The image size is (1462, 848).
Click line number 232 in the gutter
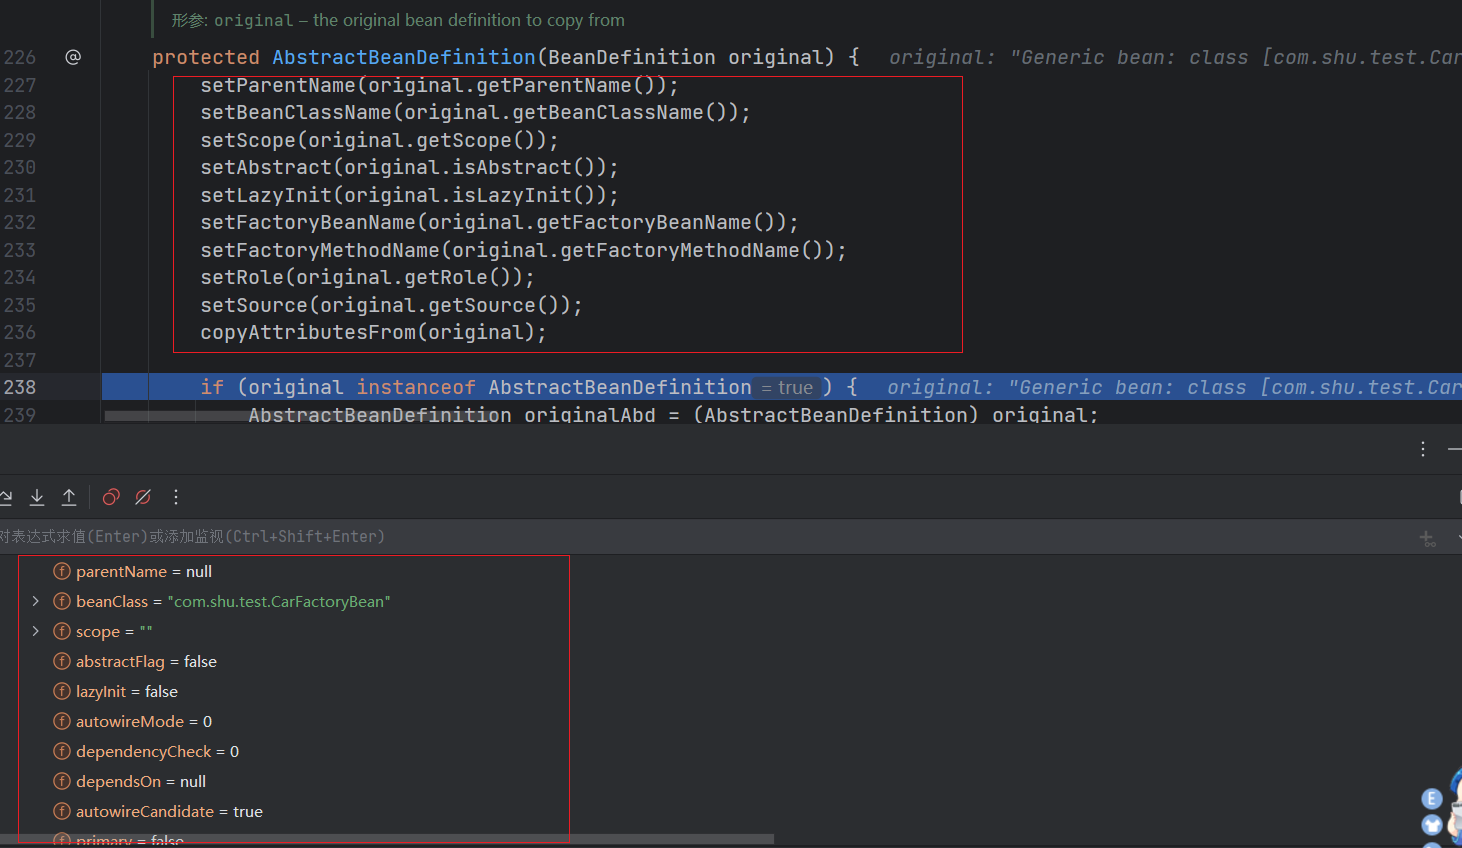(20, 222)
